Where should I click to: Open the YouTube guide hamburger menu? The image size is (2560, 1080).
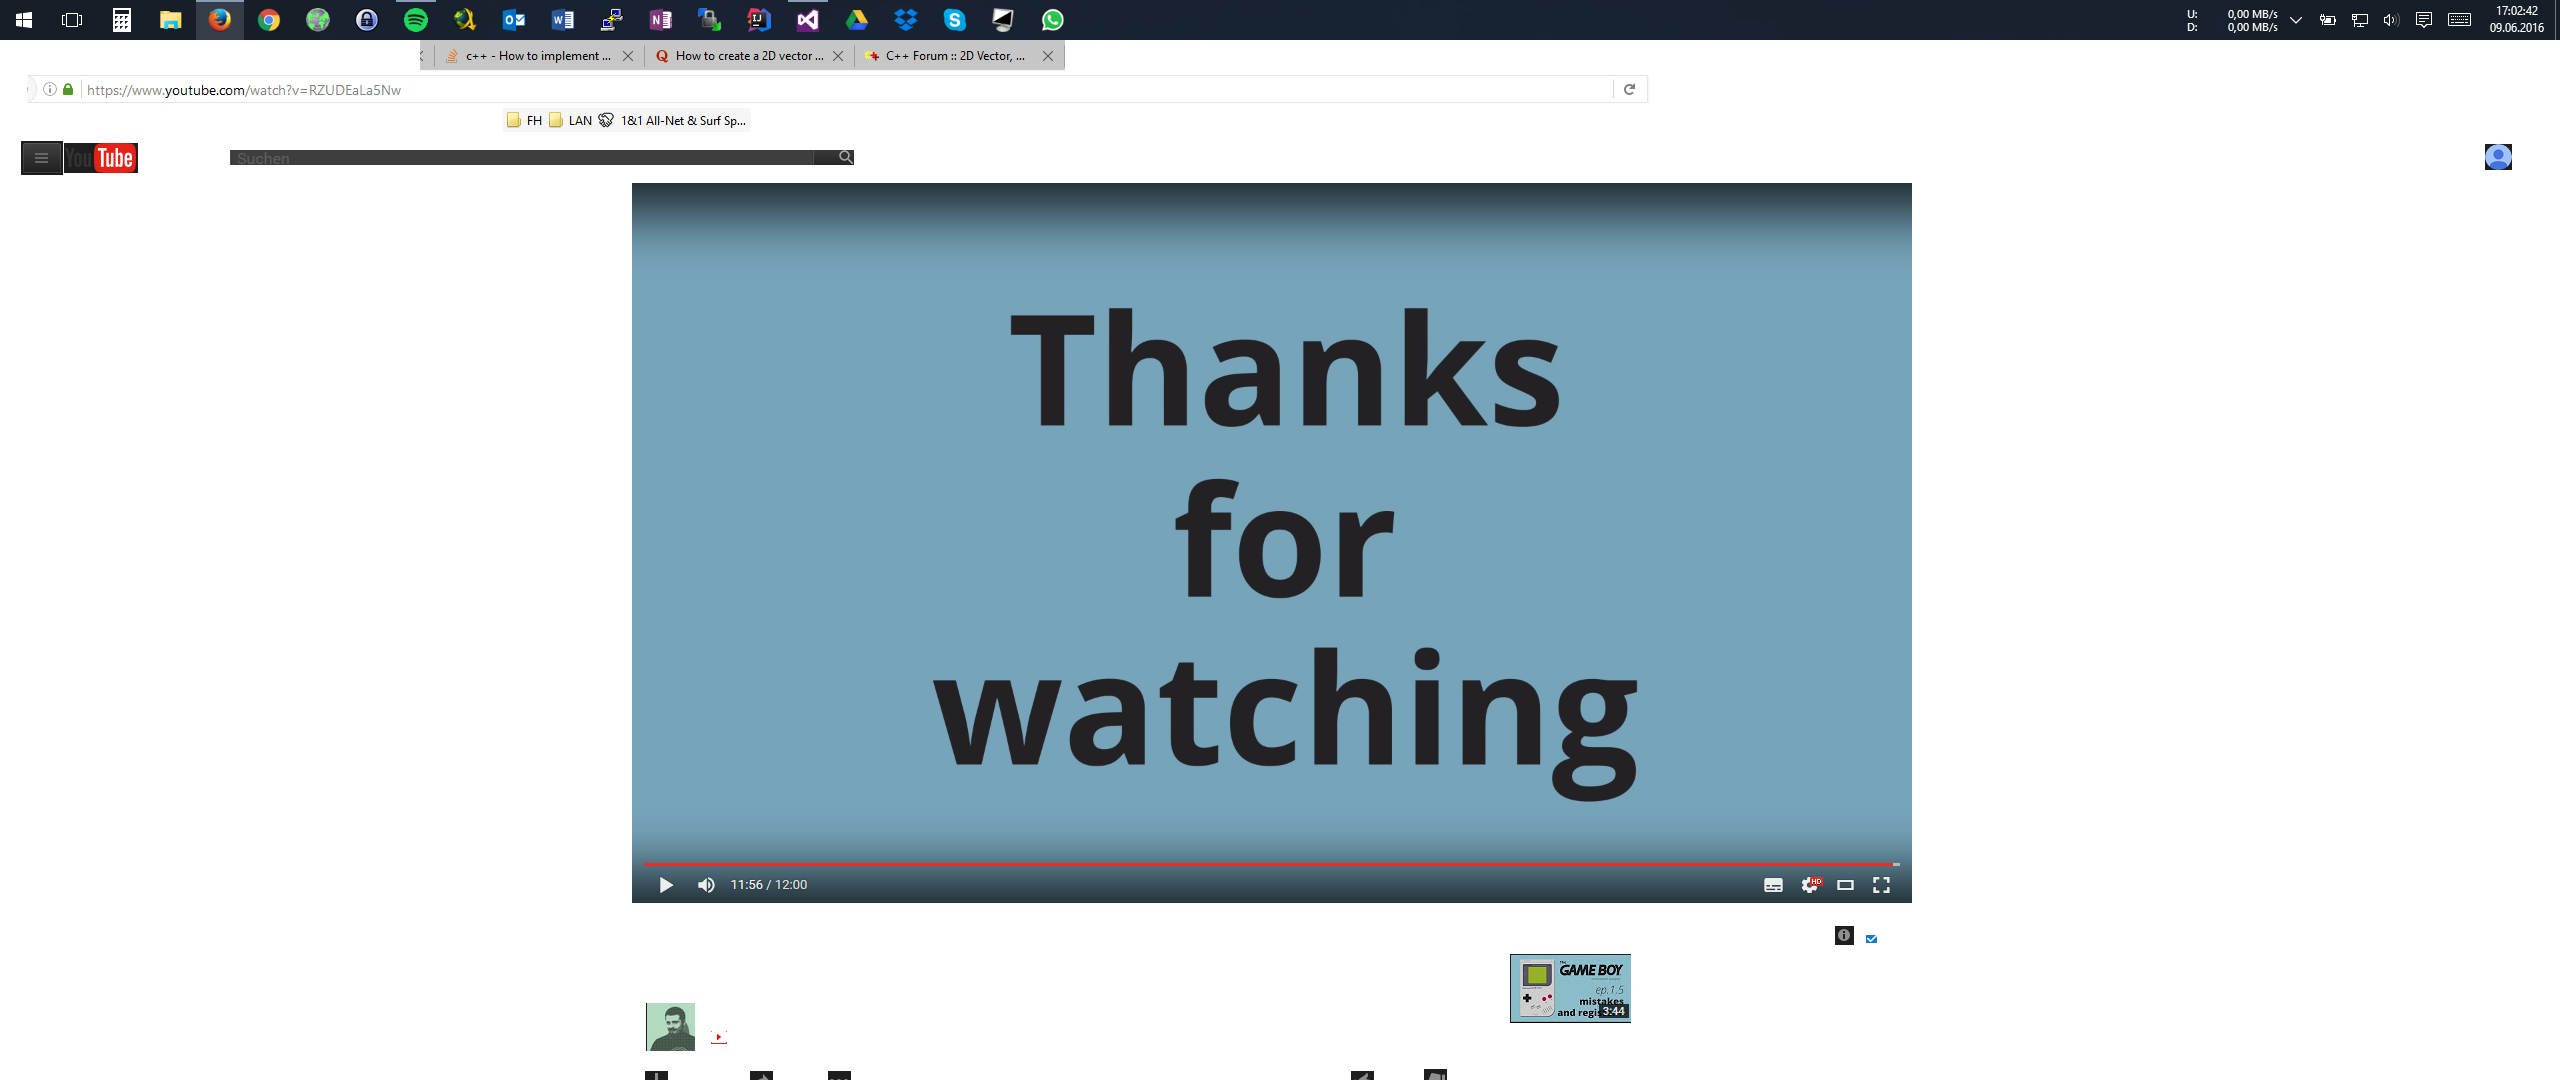coord(41,158)
